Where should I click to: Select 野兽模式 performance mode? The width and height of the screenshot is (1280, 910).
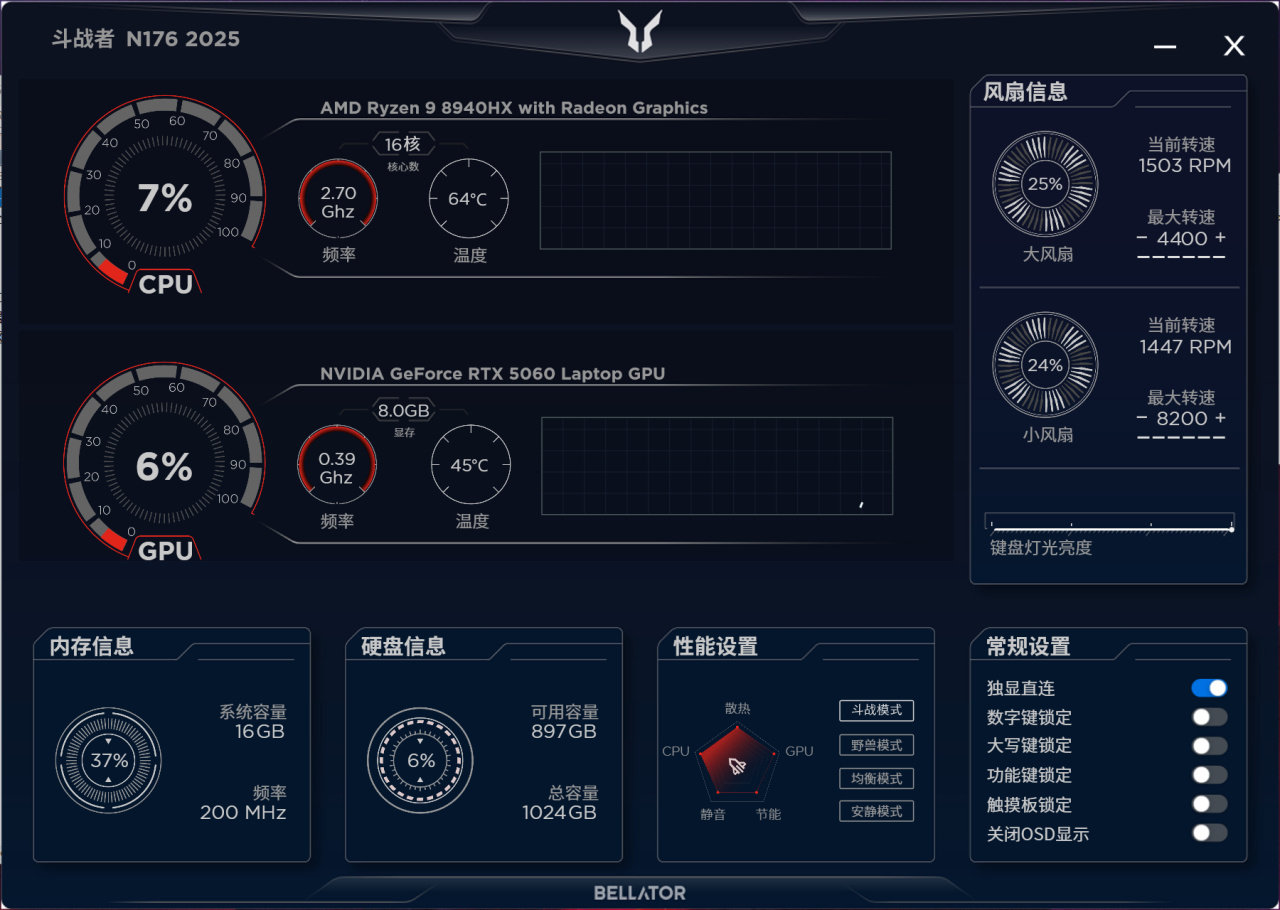[876, 745]
